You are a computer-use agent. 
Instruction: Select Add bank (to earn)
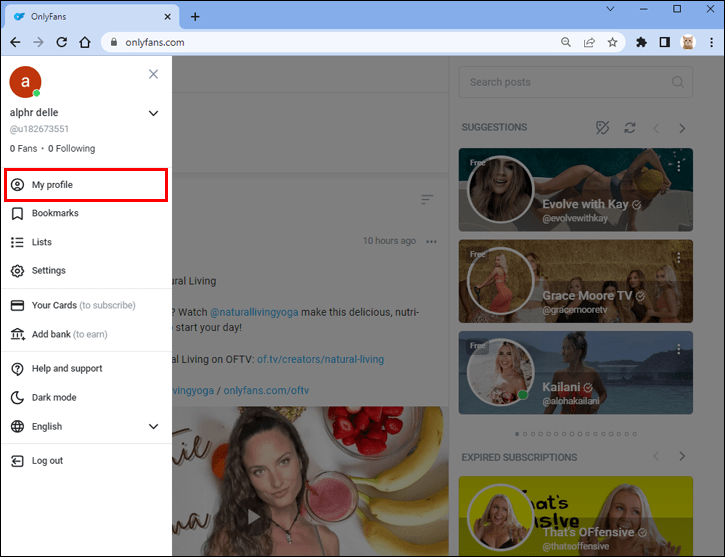click(x=86, y=334)
